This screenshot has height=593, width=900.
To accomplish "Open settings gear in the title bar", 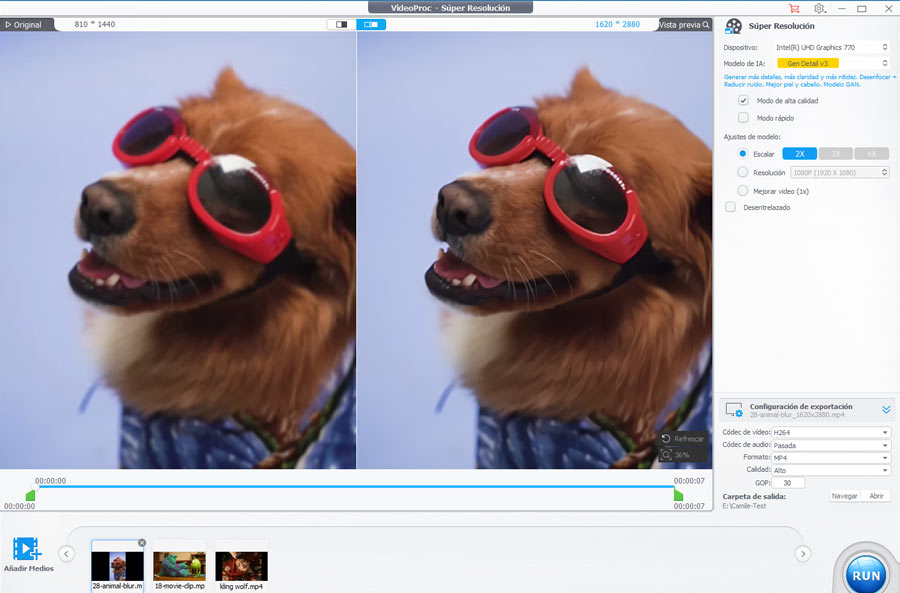I will tap(820, 9).
